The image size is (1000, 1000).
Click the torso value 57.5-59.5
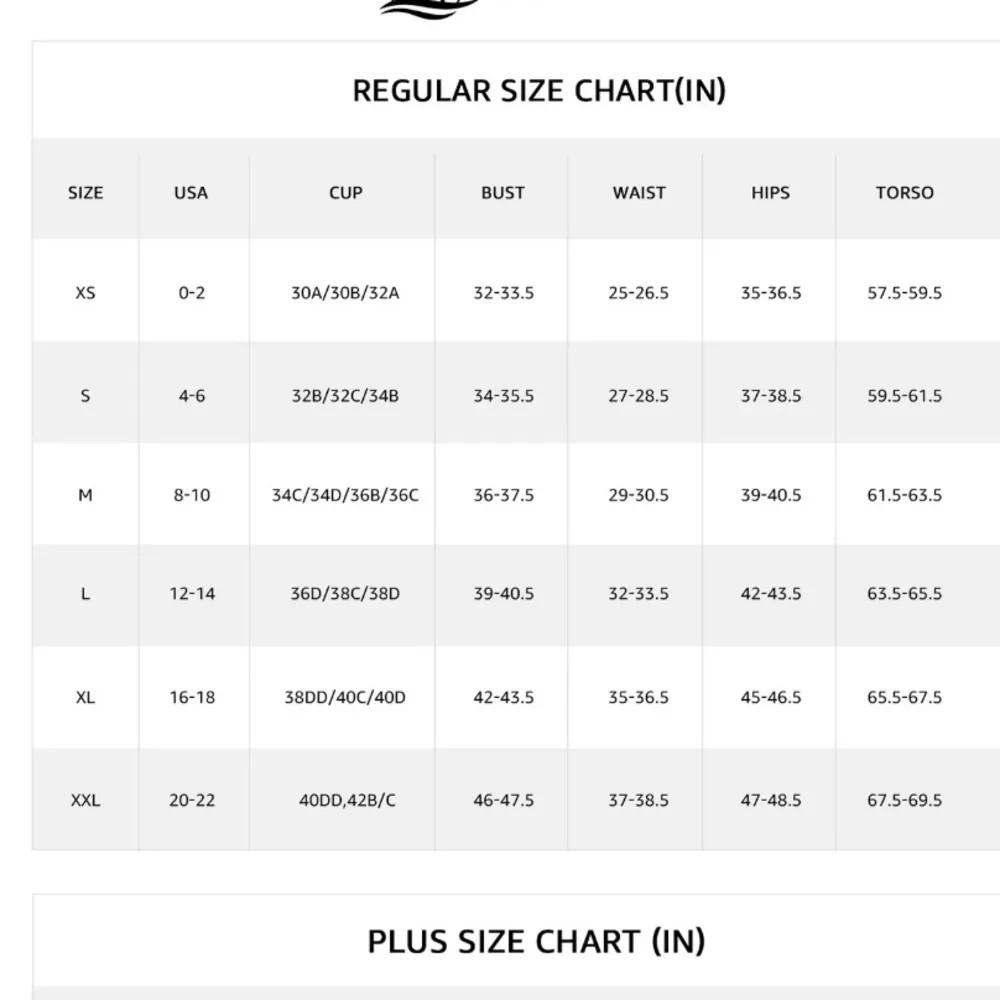pyautogui.click(x=905, y=293)
